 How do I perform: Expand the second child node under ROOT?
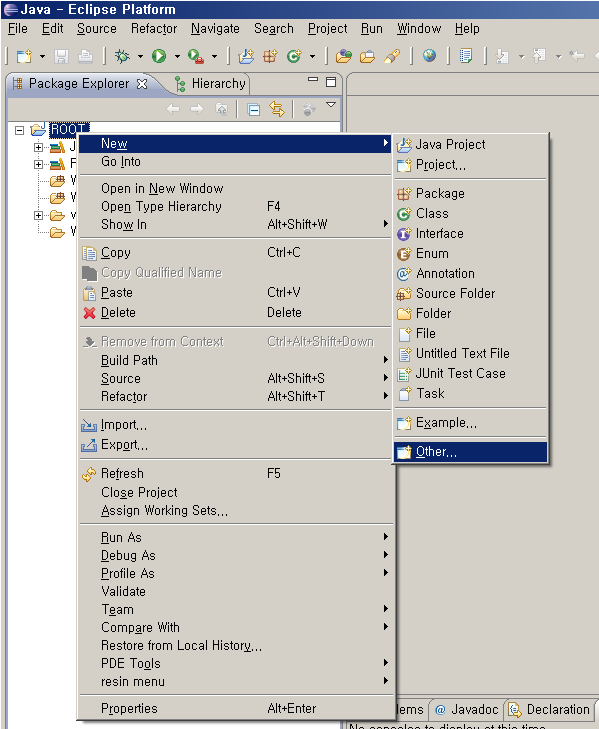pos(39,164)
